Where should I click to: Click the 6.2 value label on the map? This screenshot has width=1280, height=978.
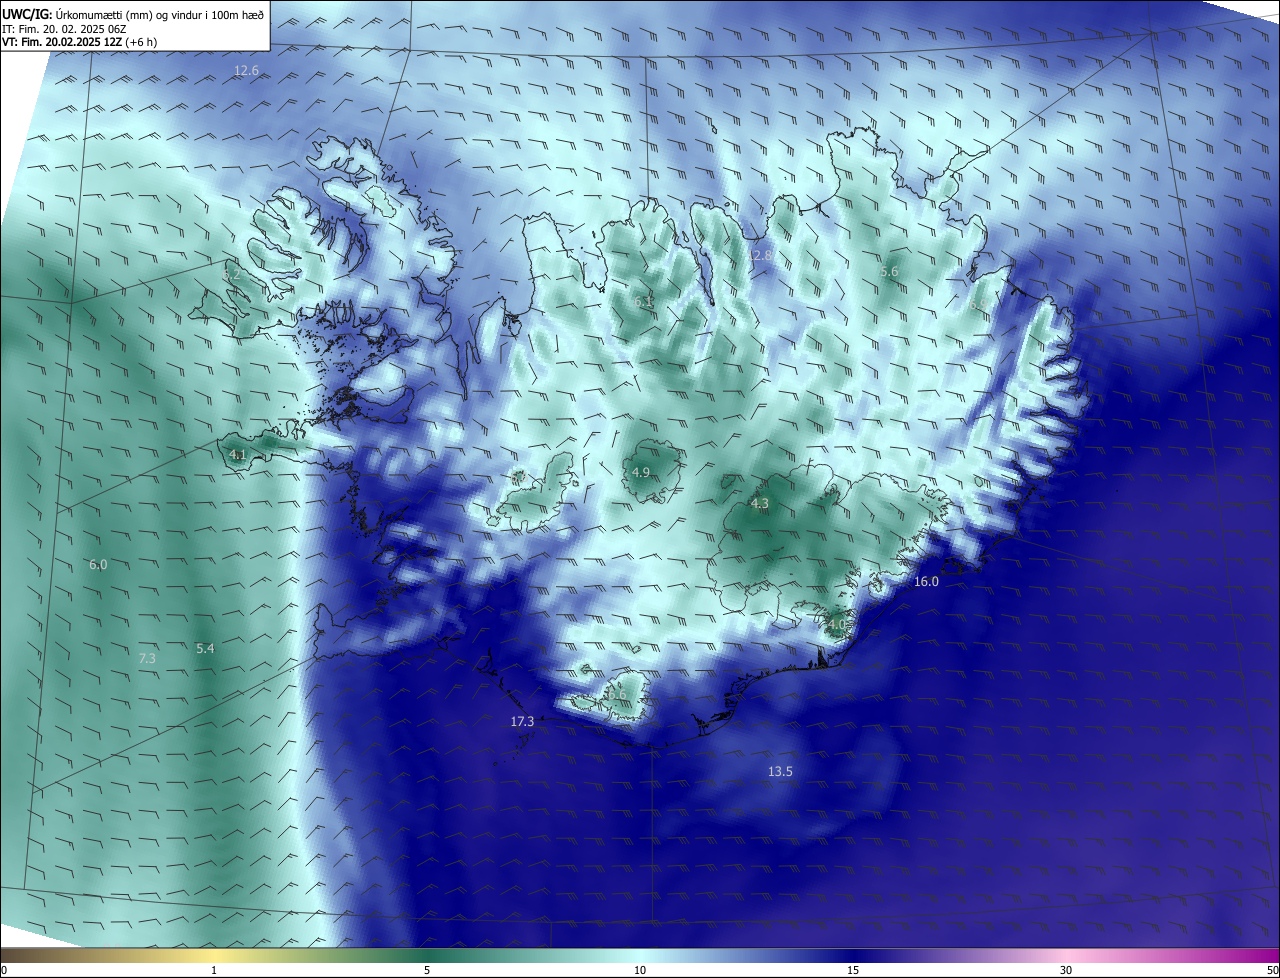tap(231, 274)
